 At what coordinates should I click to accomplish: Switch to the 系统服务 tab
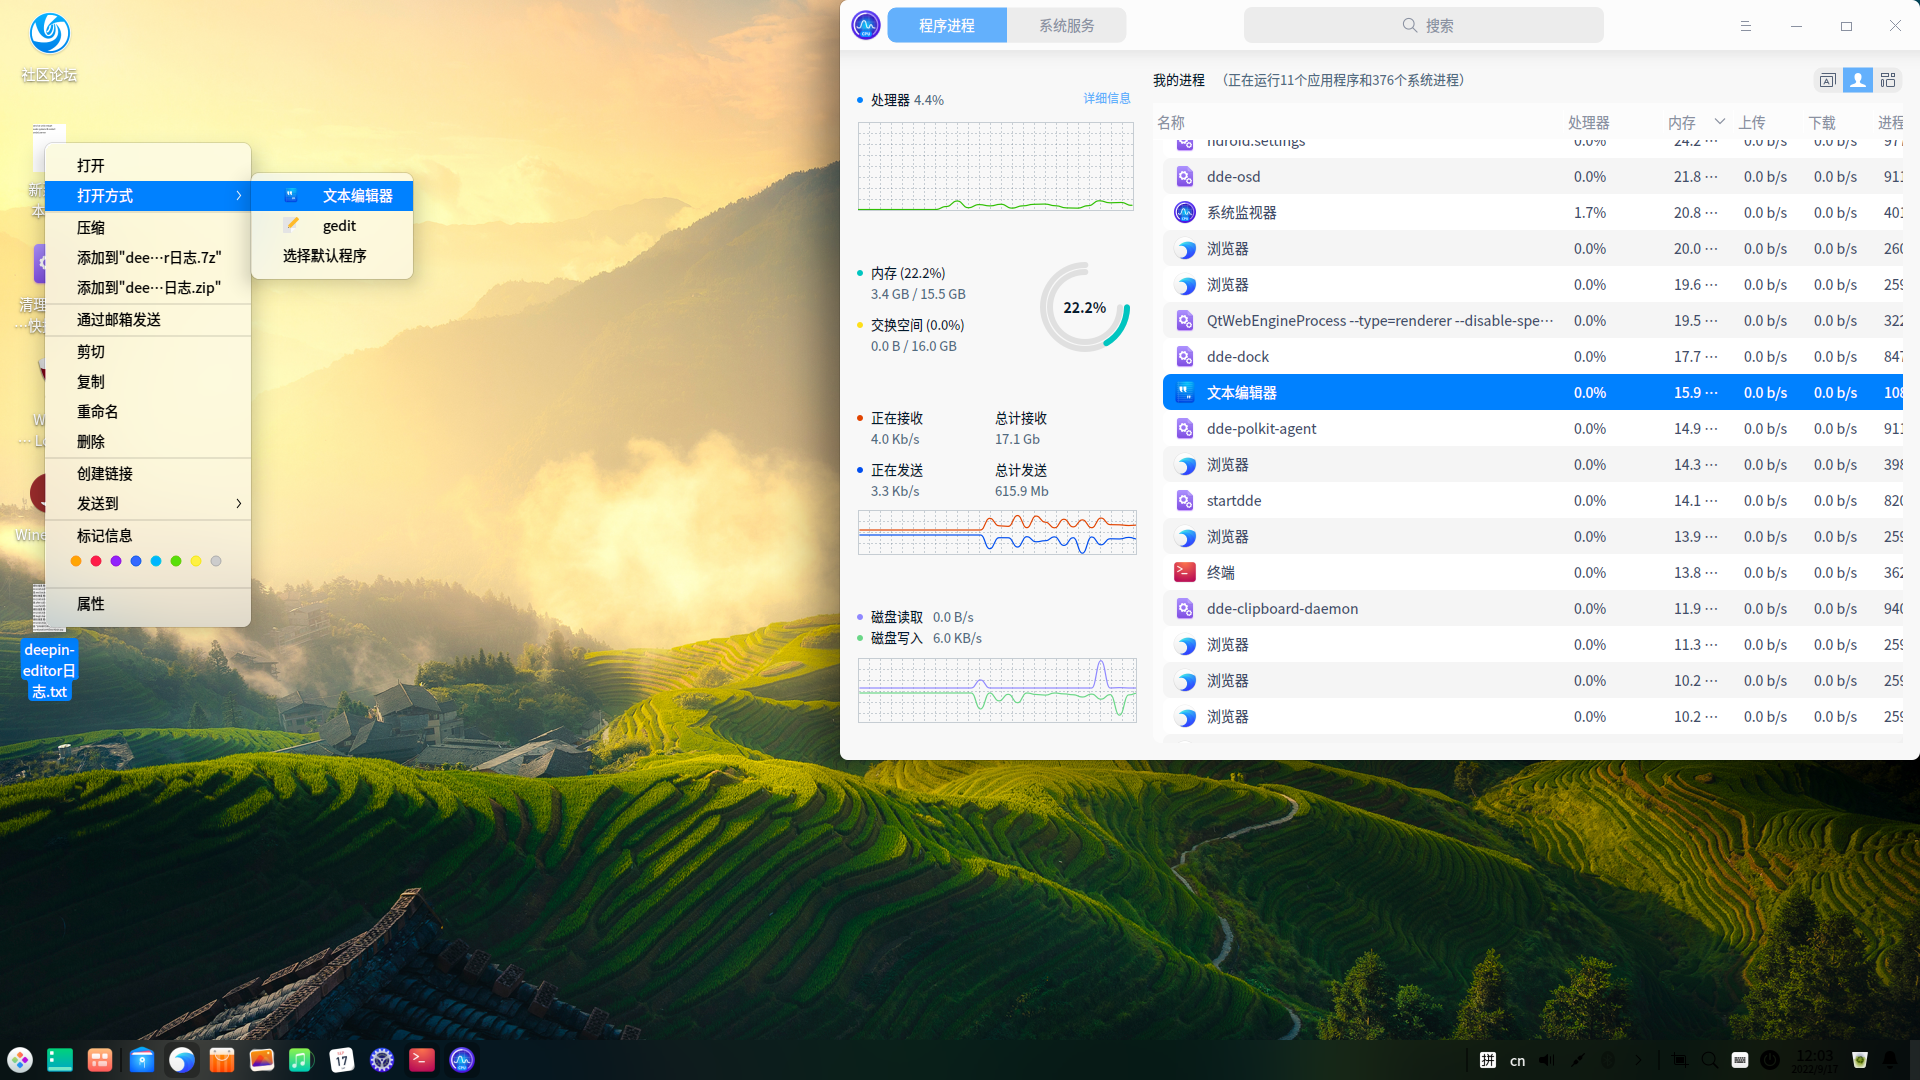tap(1066, 26)
